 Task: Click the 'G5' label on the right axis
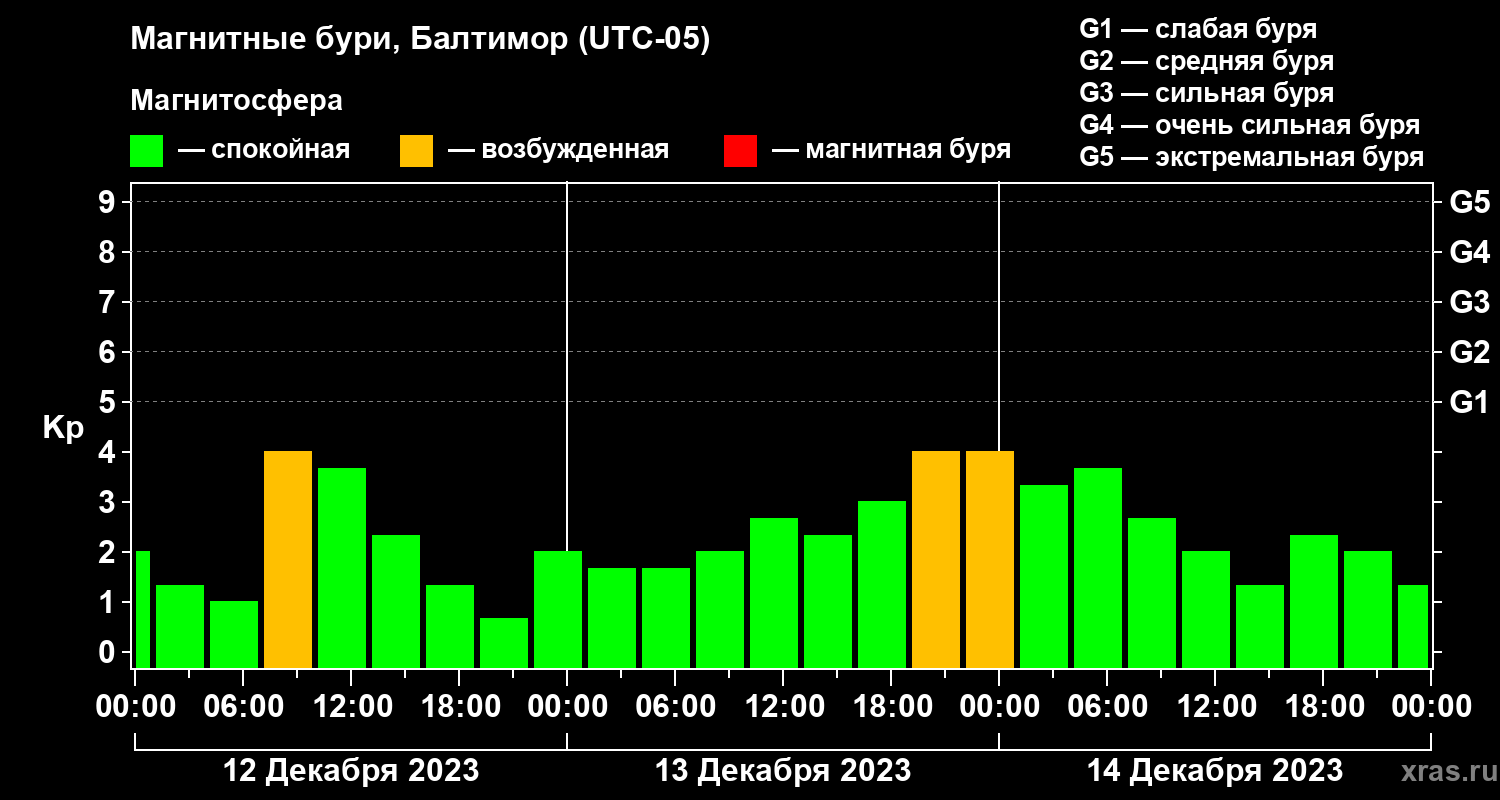point(1469,202)
